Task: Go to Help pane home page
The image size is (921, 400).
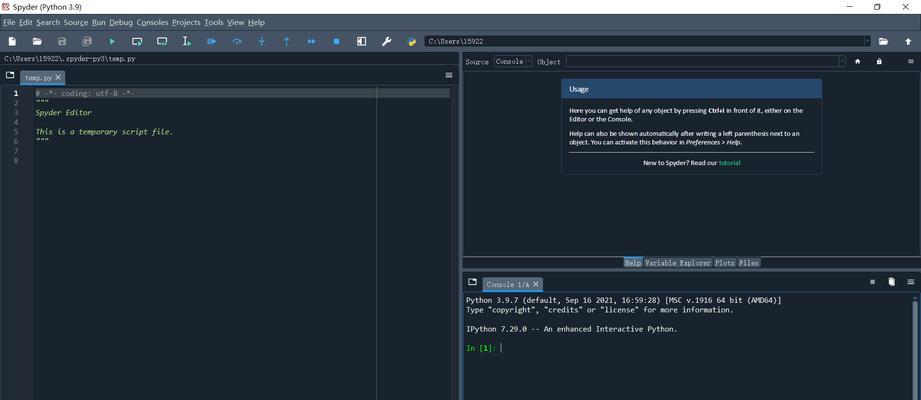Action: [x=858, y=61]
